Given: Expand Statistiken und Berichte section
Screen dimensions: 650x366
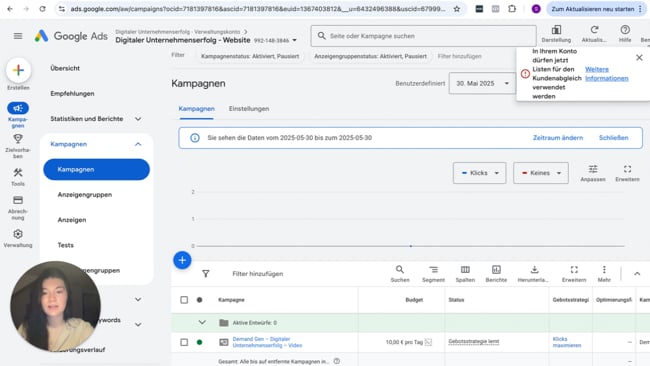Looking at the screenshot, I should pos(138,119).
